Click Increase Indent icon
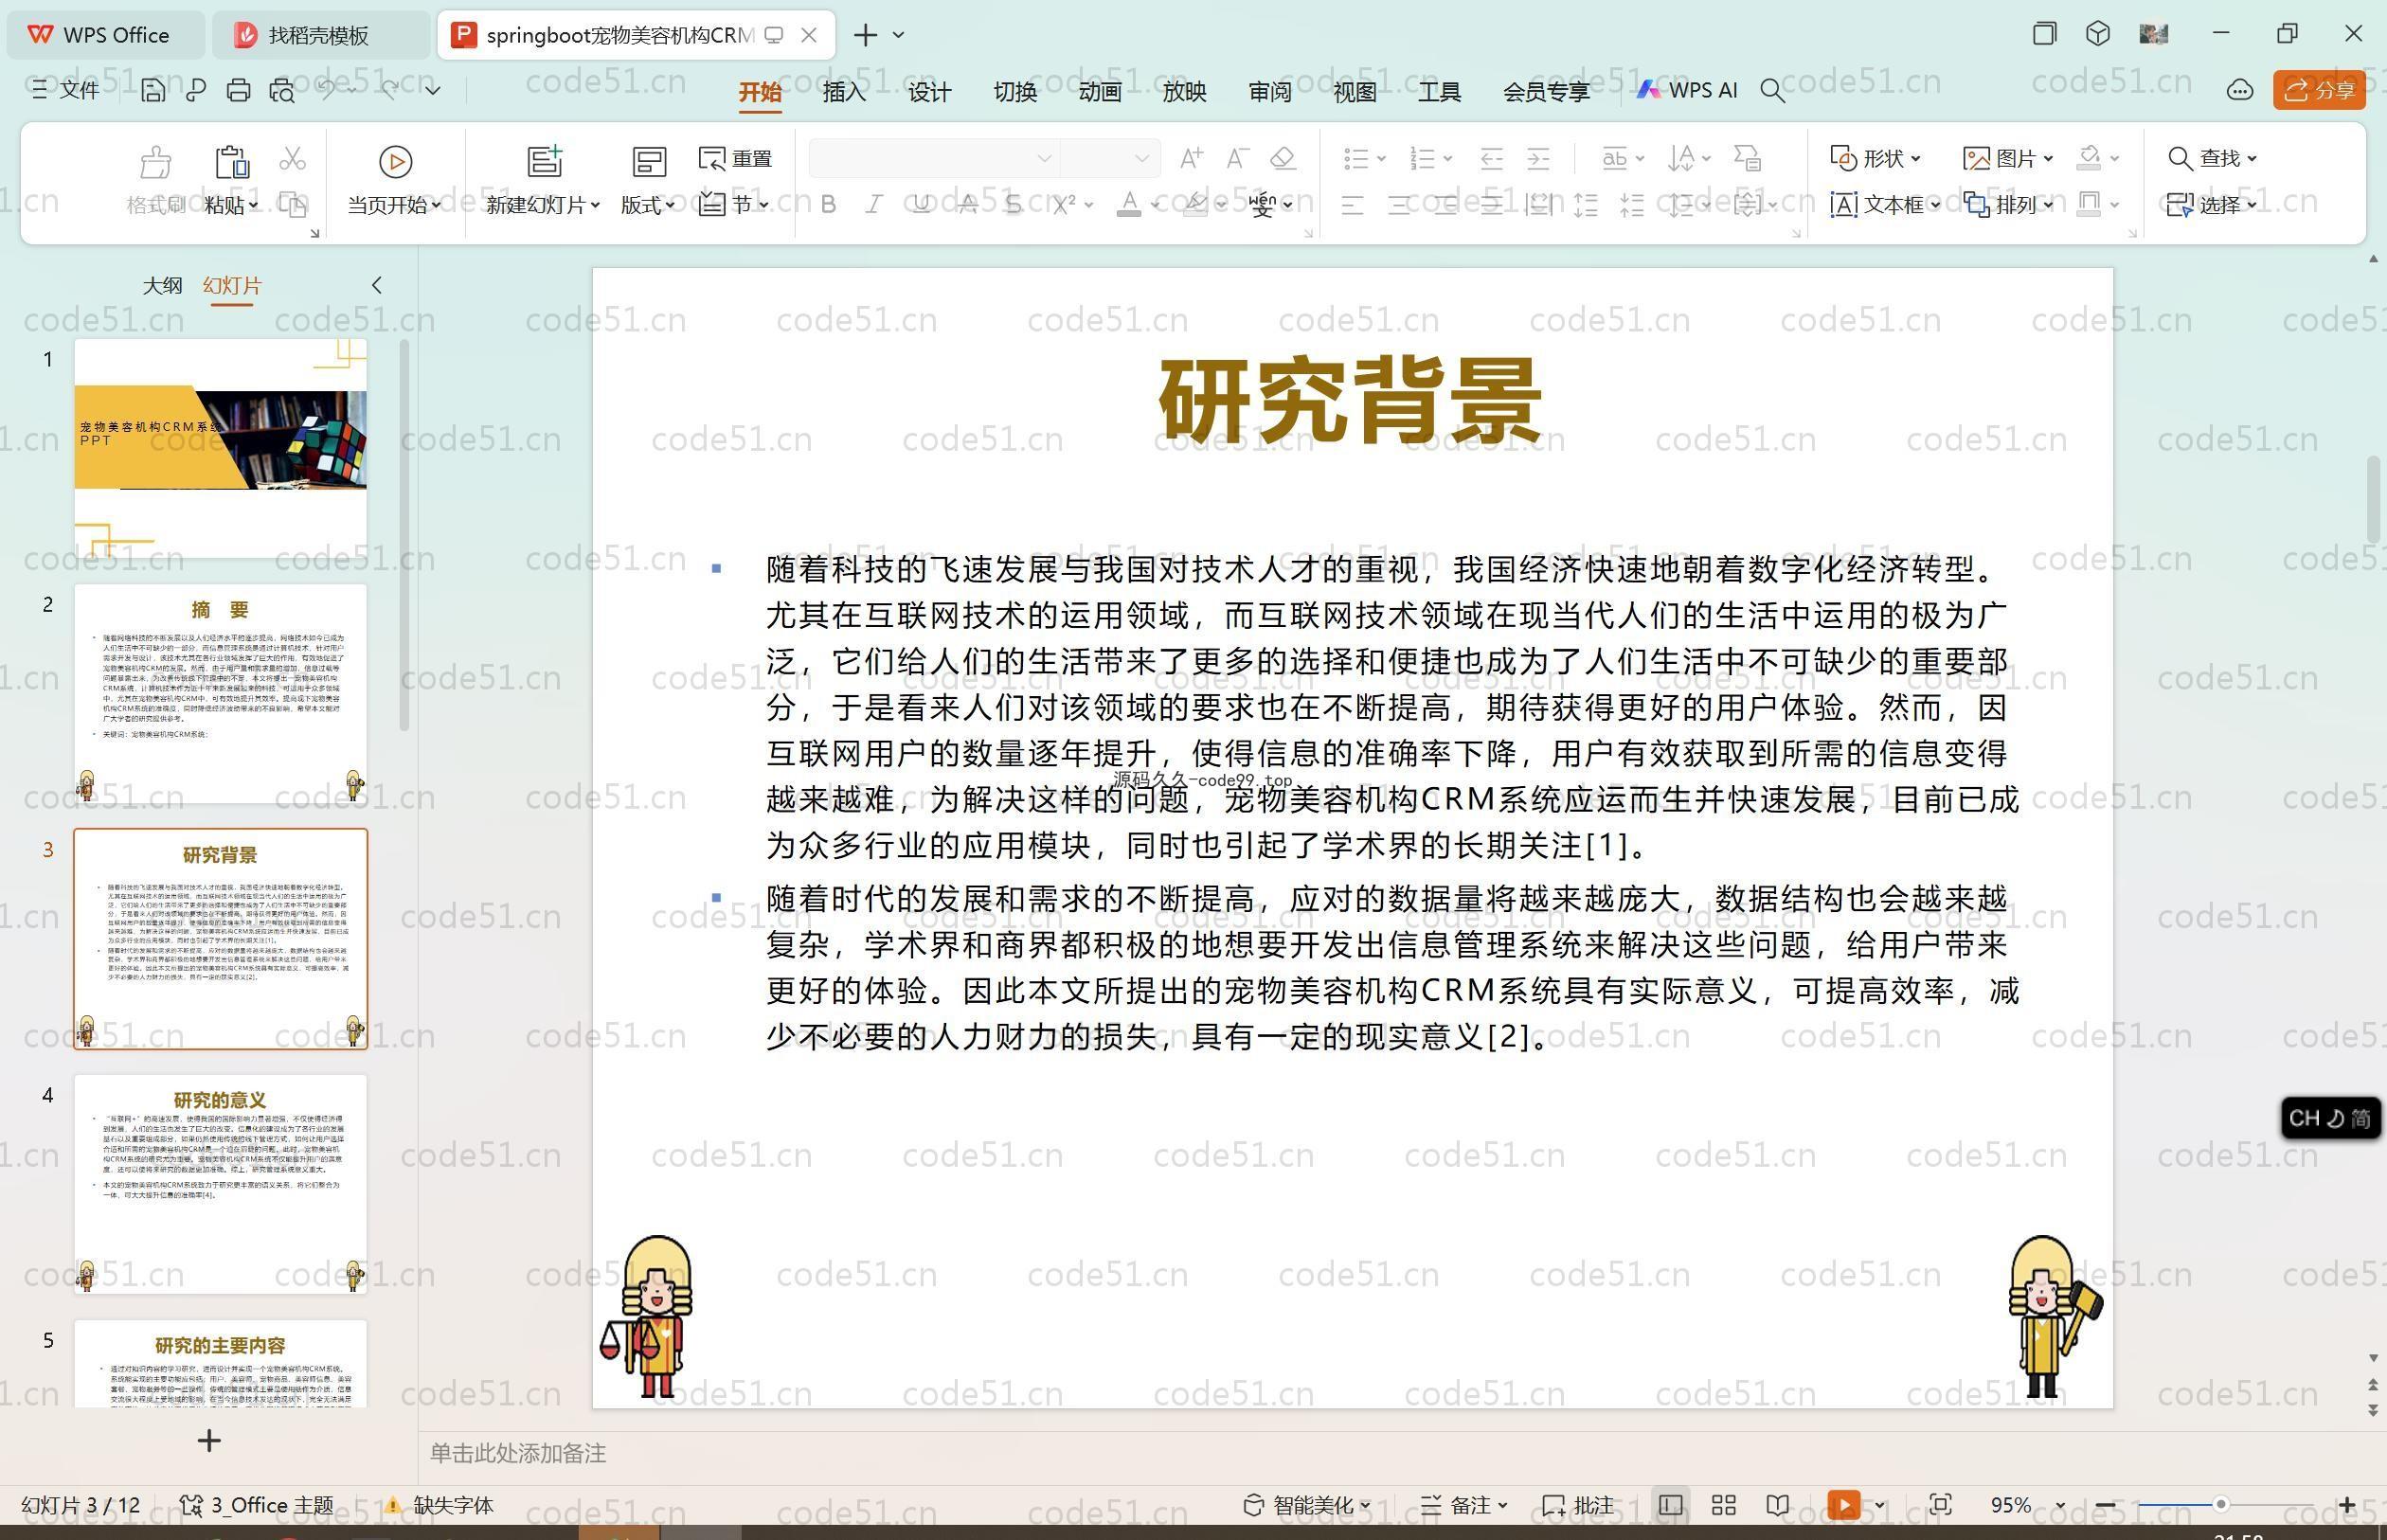The height and width of the screenshot is (1540, 2387). tap(1538, 158)
